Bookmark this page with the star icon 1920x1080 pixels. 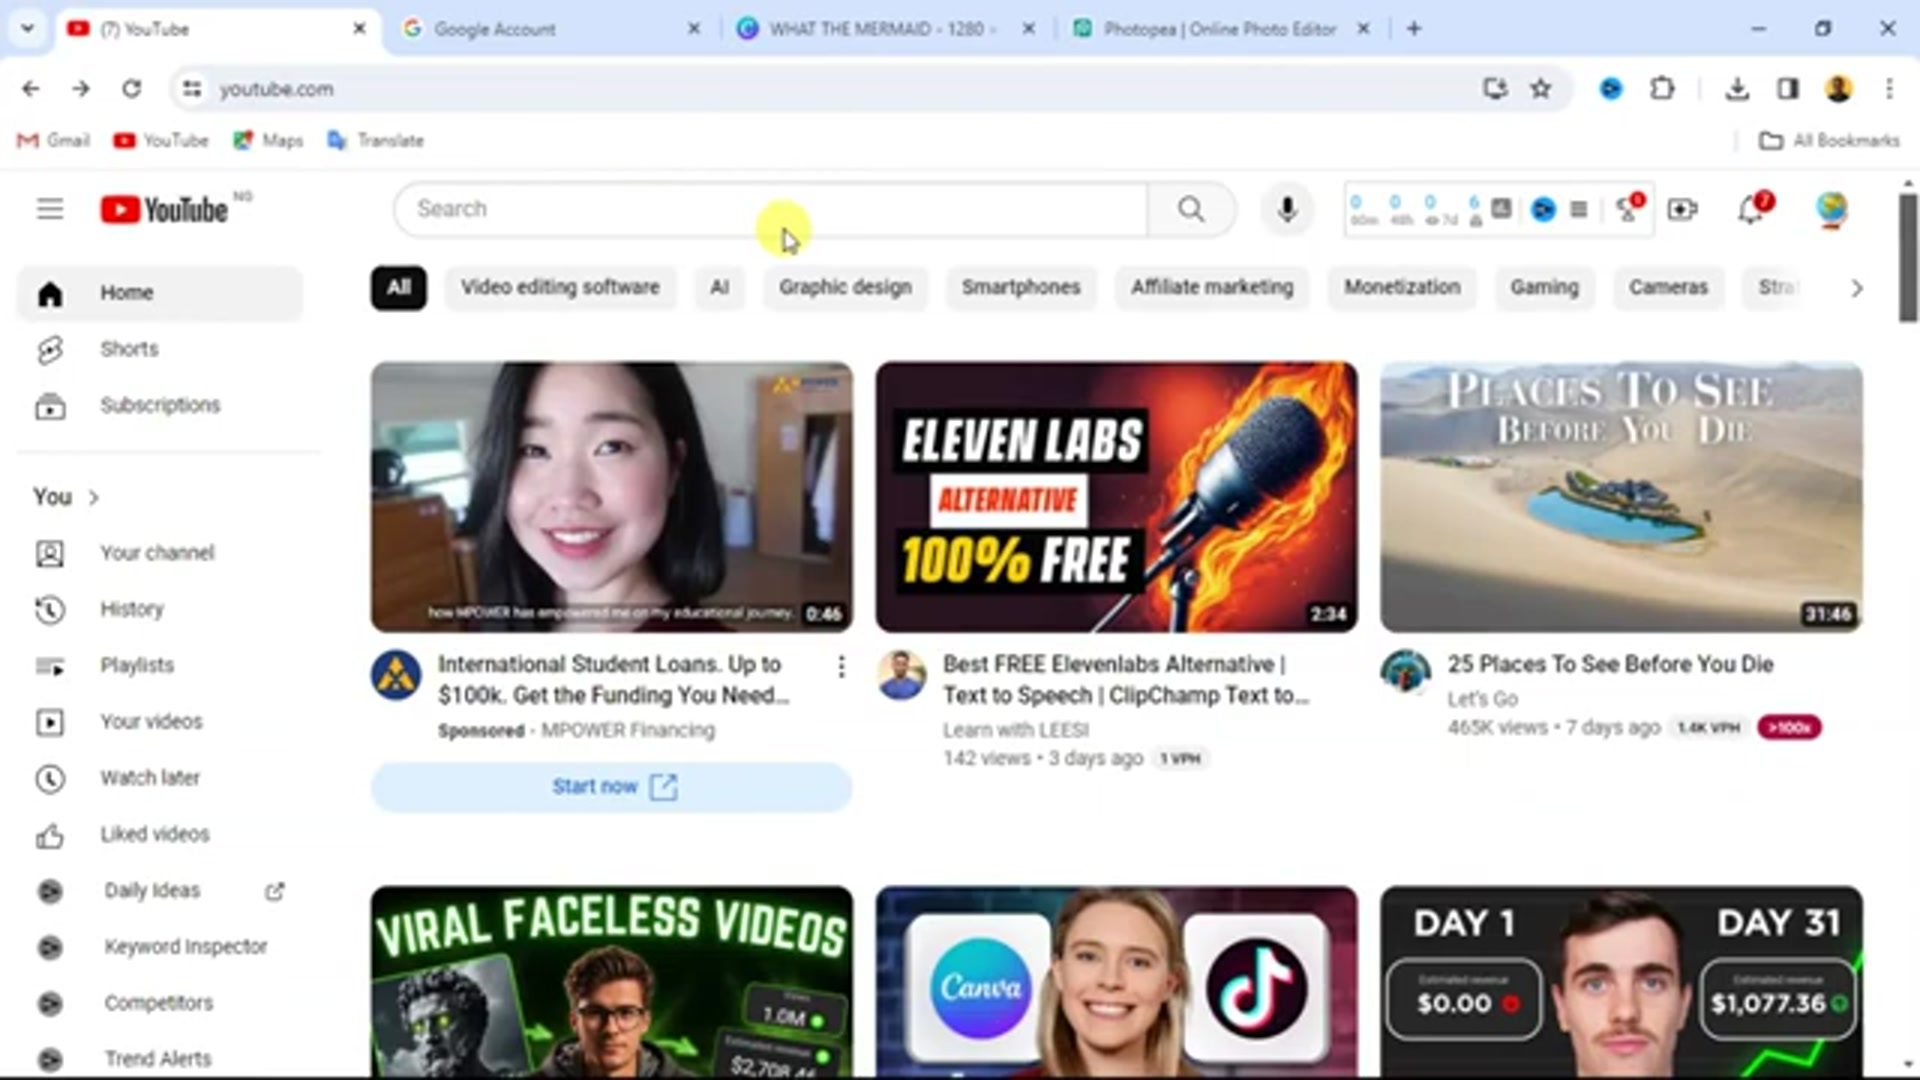click(1540, 89)
